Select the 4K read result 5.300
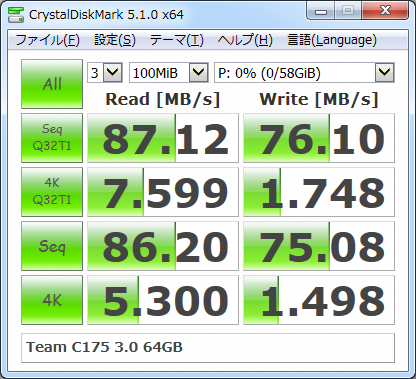Viewport: 416px width, 379px height. point(163,300)
